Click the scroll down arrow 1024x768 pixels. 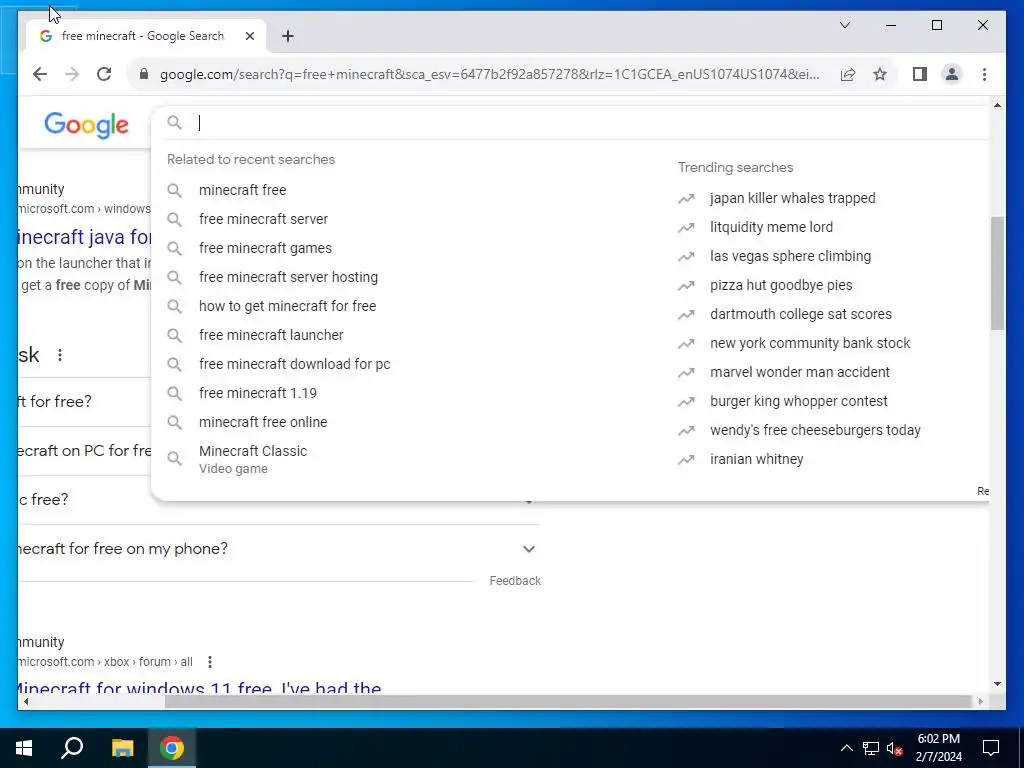coord(997,684)
